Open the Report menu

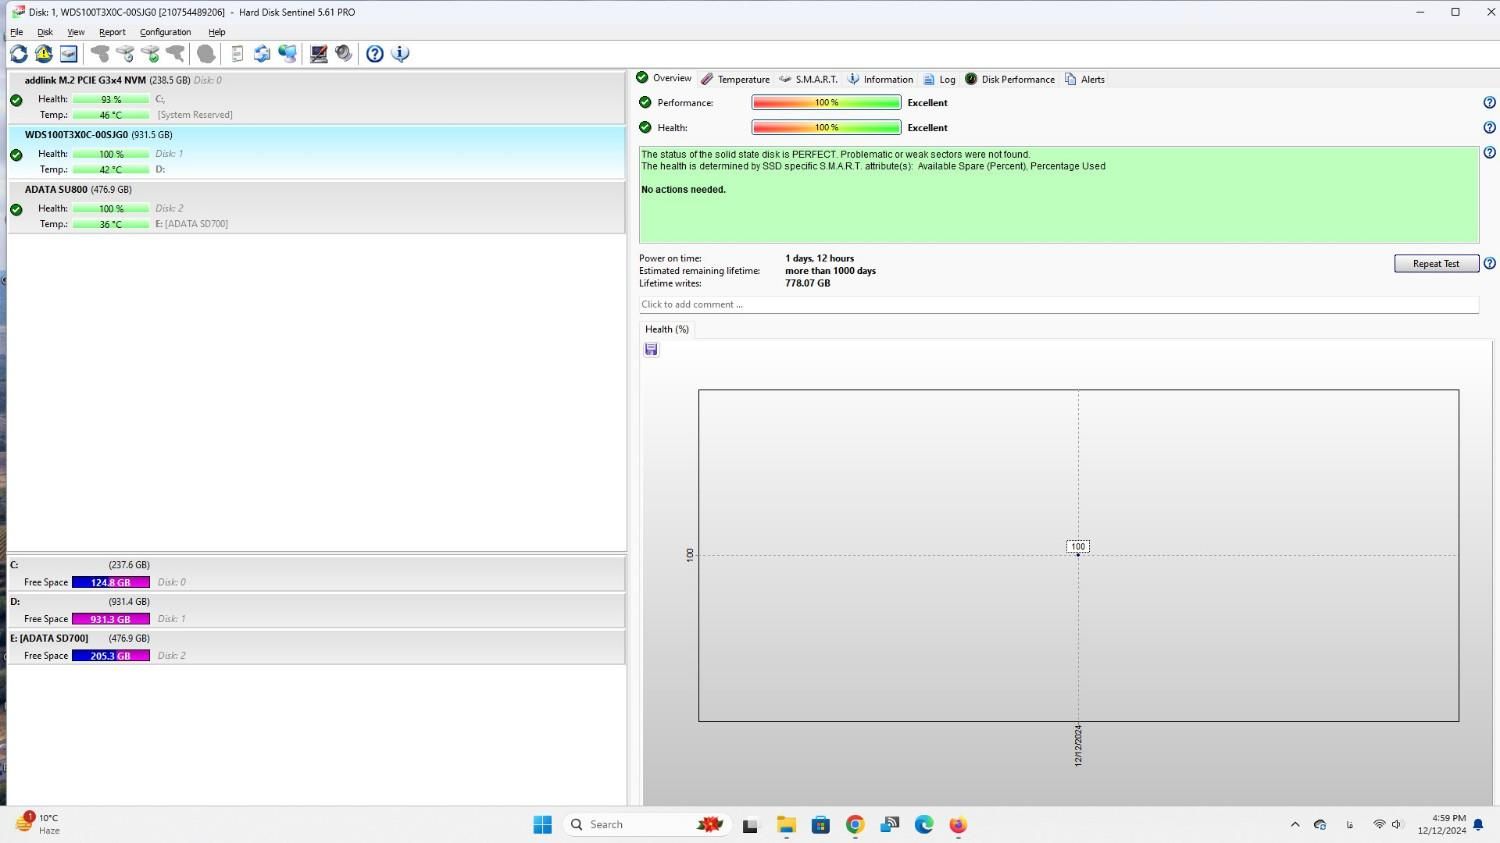(x=112, y=32)
